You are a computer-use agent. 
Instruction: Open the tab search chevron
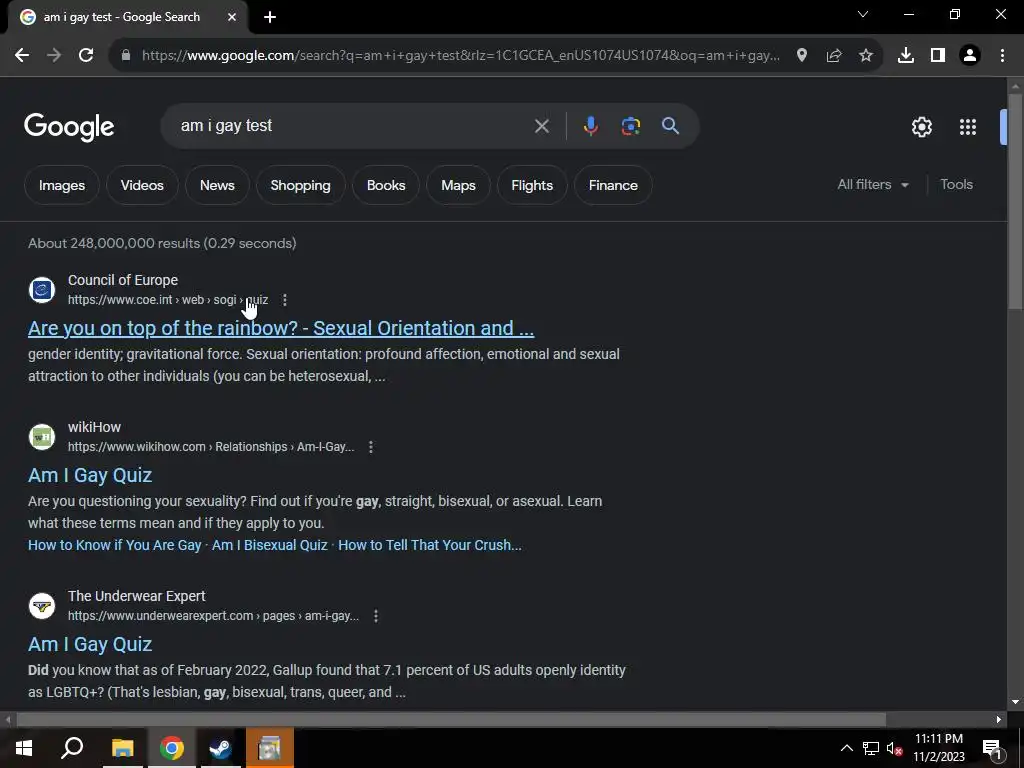click(863, 14)
